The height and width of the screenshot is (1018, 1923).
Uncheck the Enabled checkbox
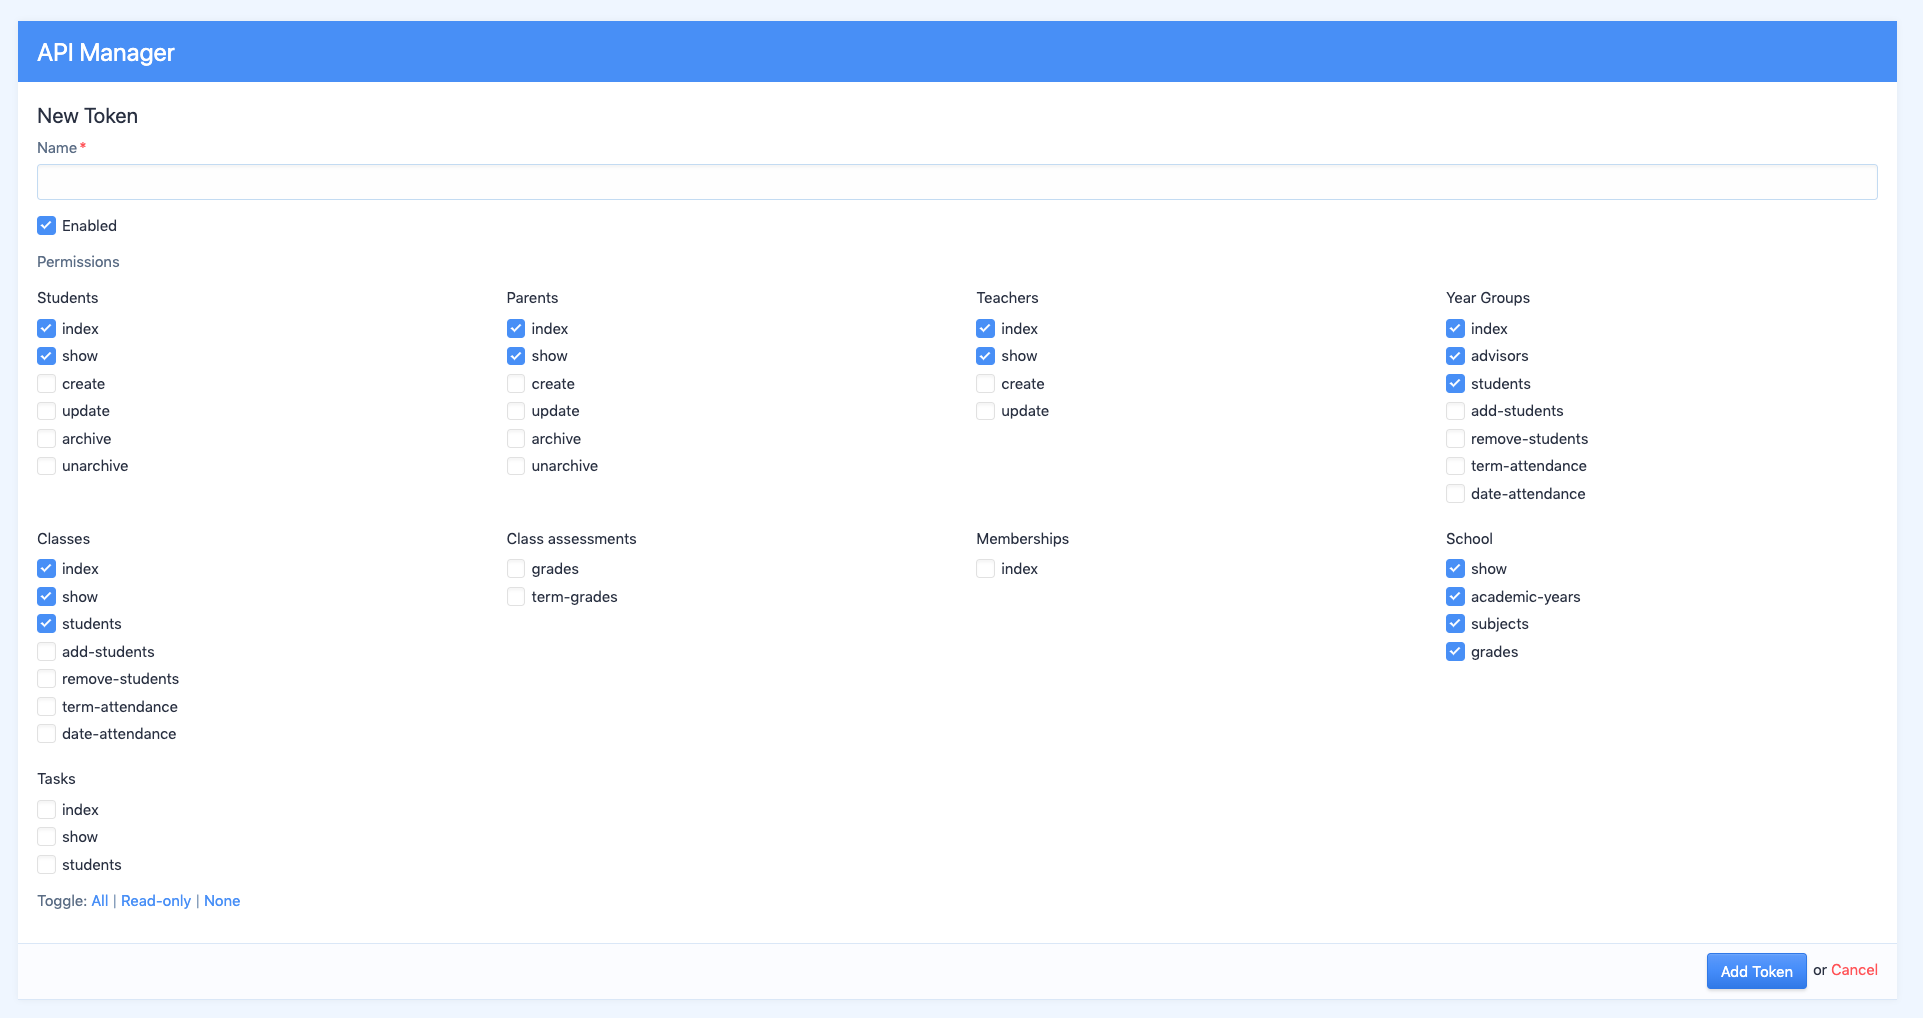click(x=46, y=226)
